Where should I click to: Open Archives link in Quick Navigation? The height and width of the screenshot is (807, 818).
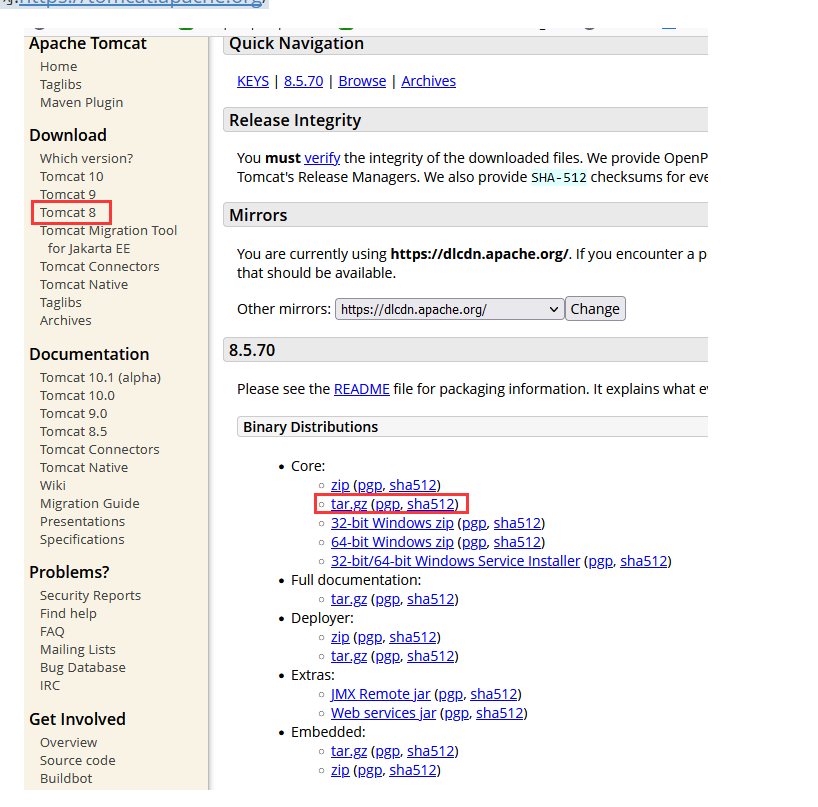428,81
